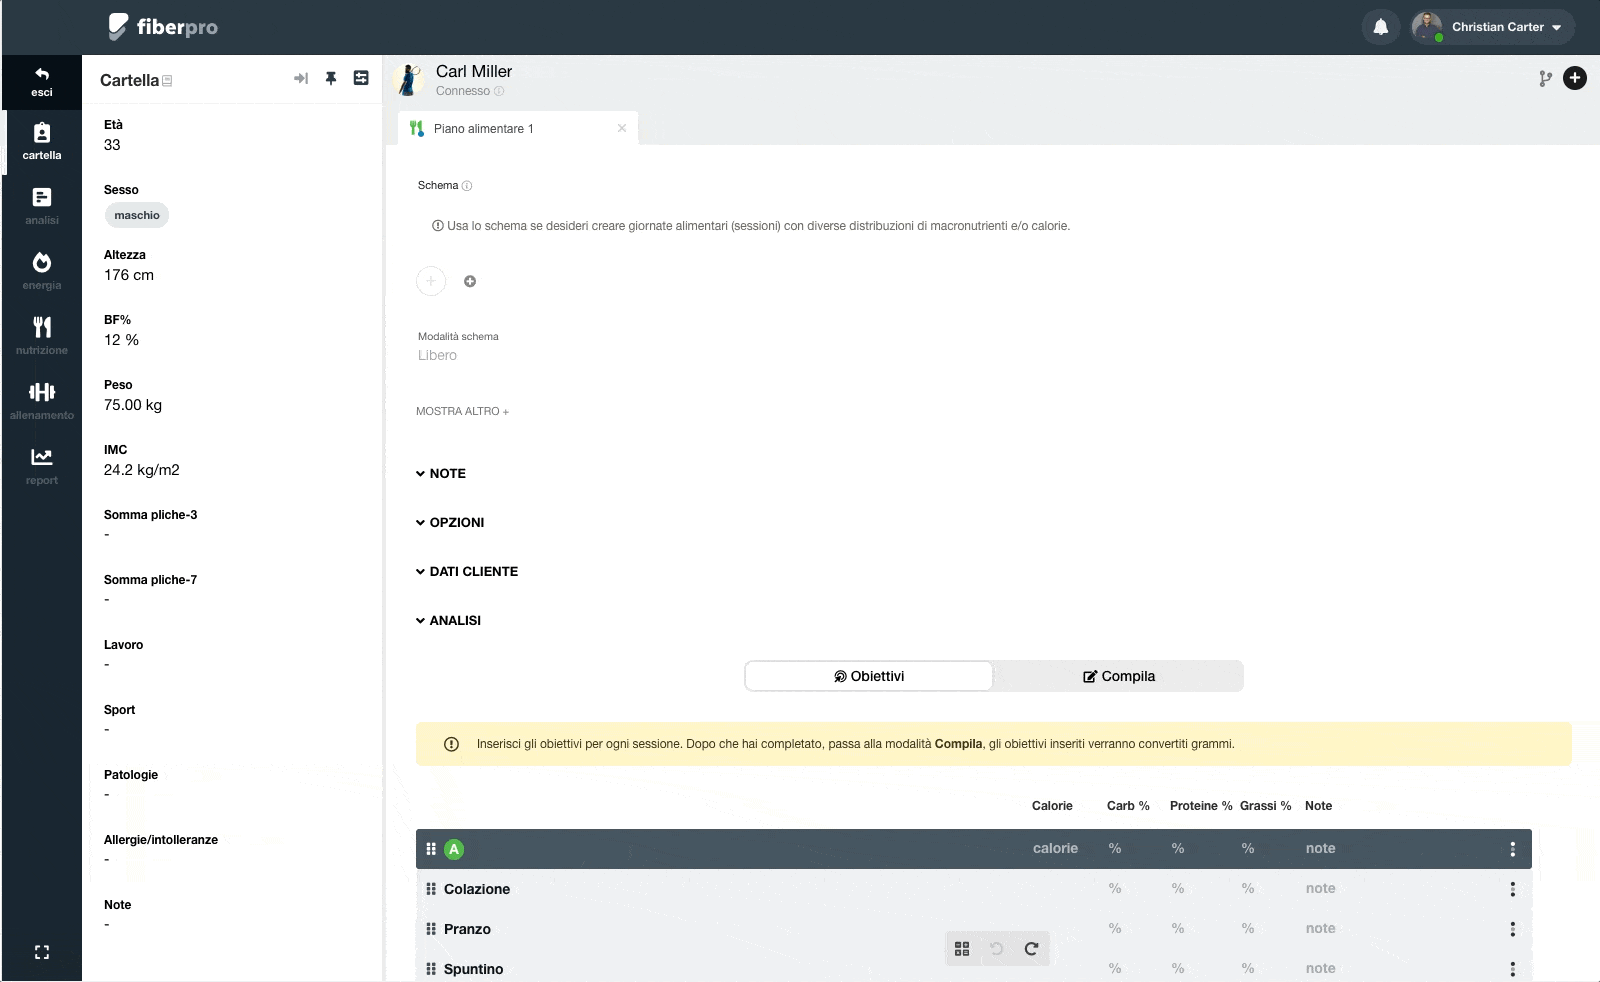Click session A Carb % field
Screen dimensions: 1600x982
click(1115, 849)
